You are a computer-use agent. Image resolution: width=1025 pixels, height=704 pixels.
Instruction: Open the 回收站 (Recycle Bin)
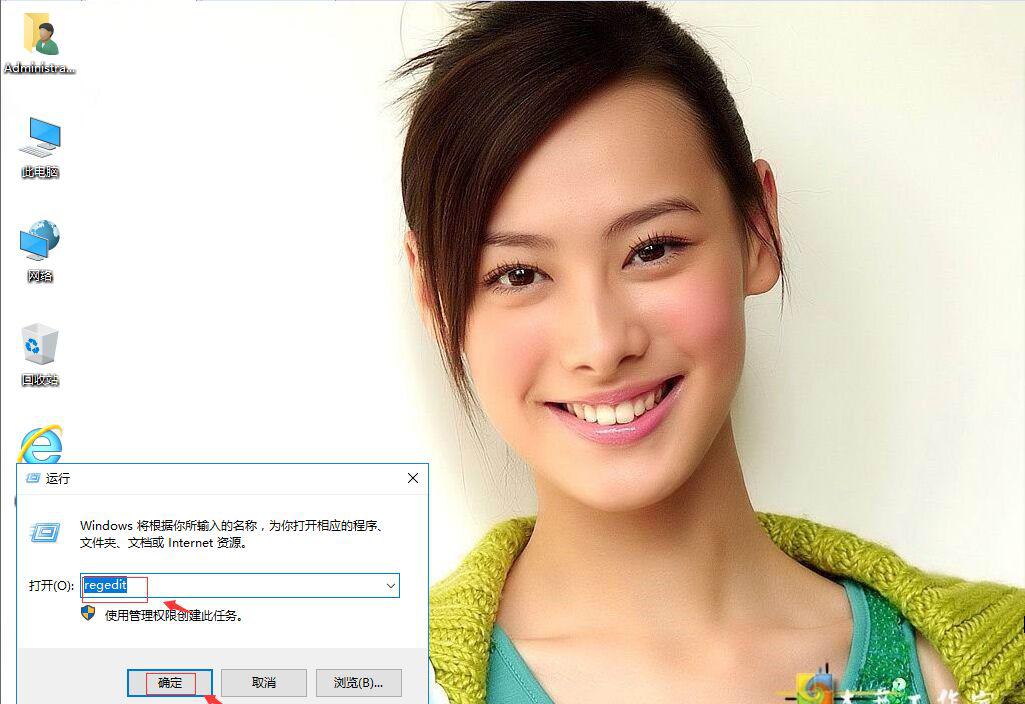[40, 352]
